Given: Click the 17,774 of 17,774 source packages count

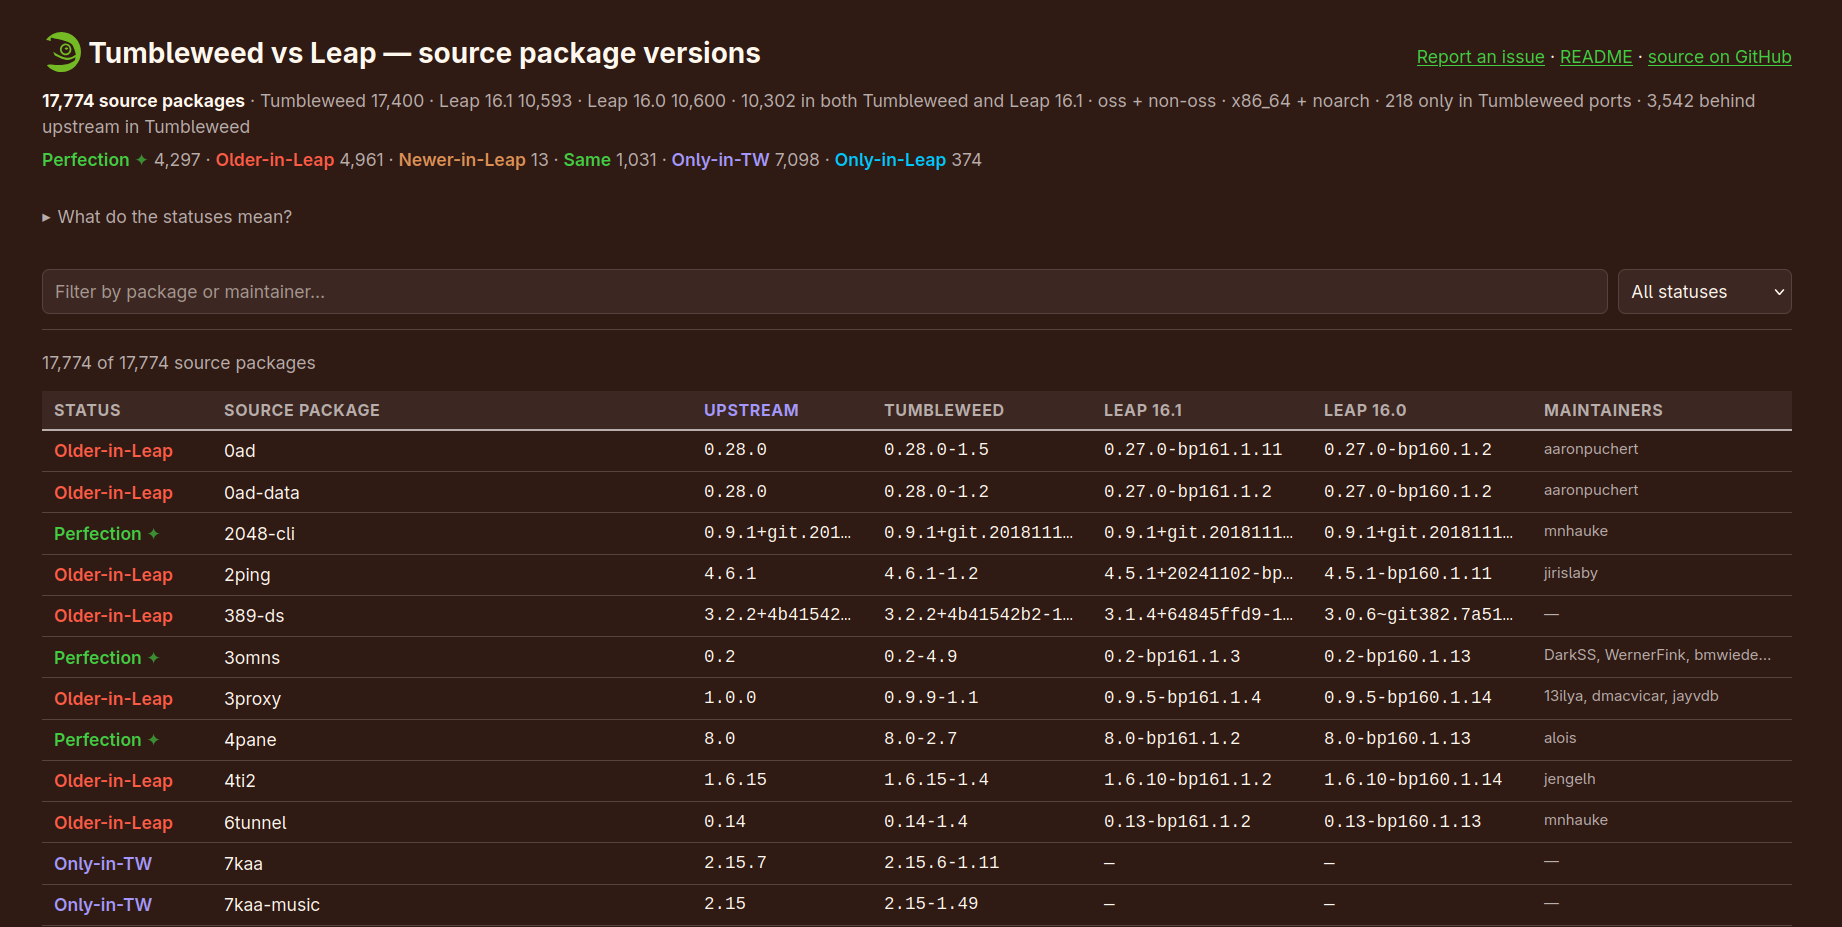Looking at the screenshot, I should pos(178,363).
